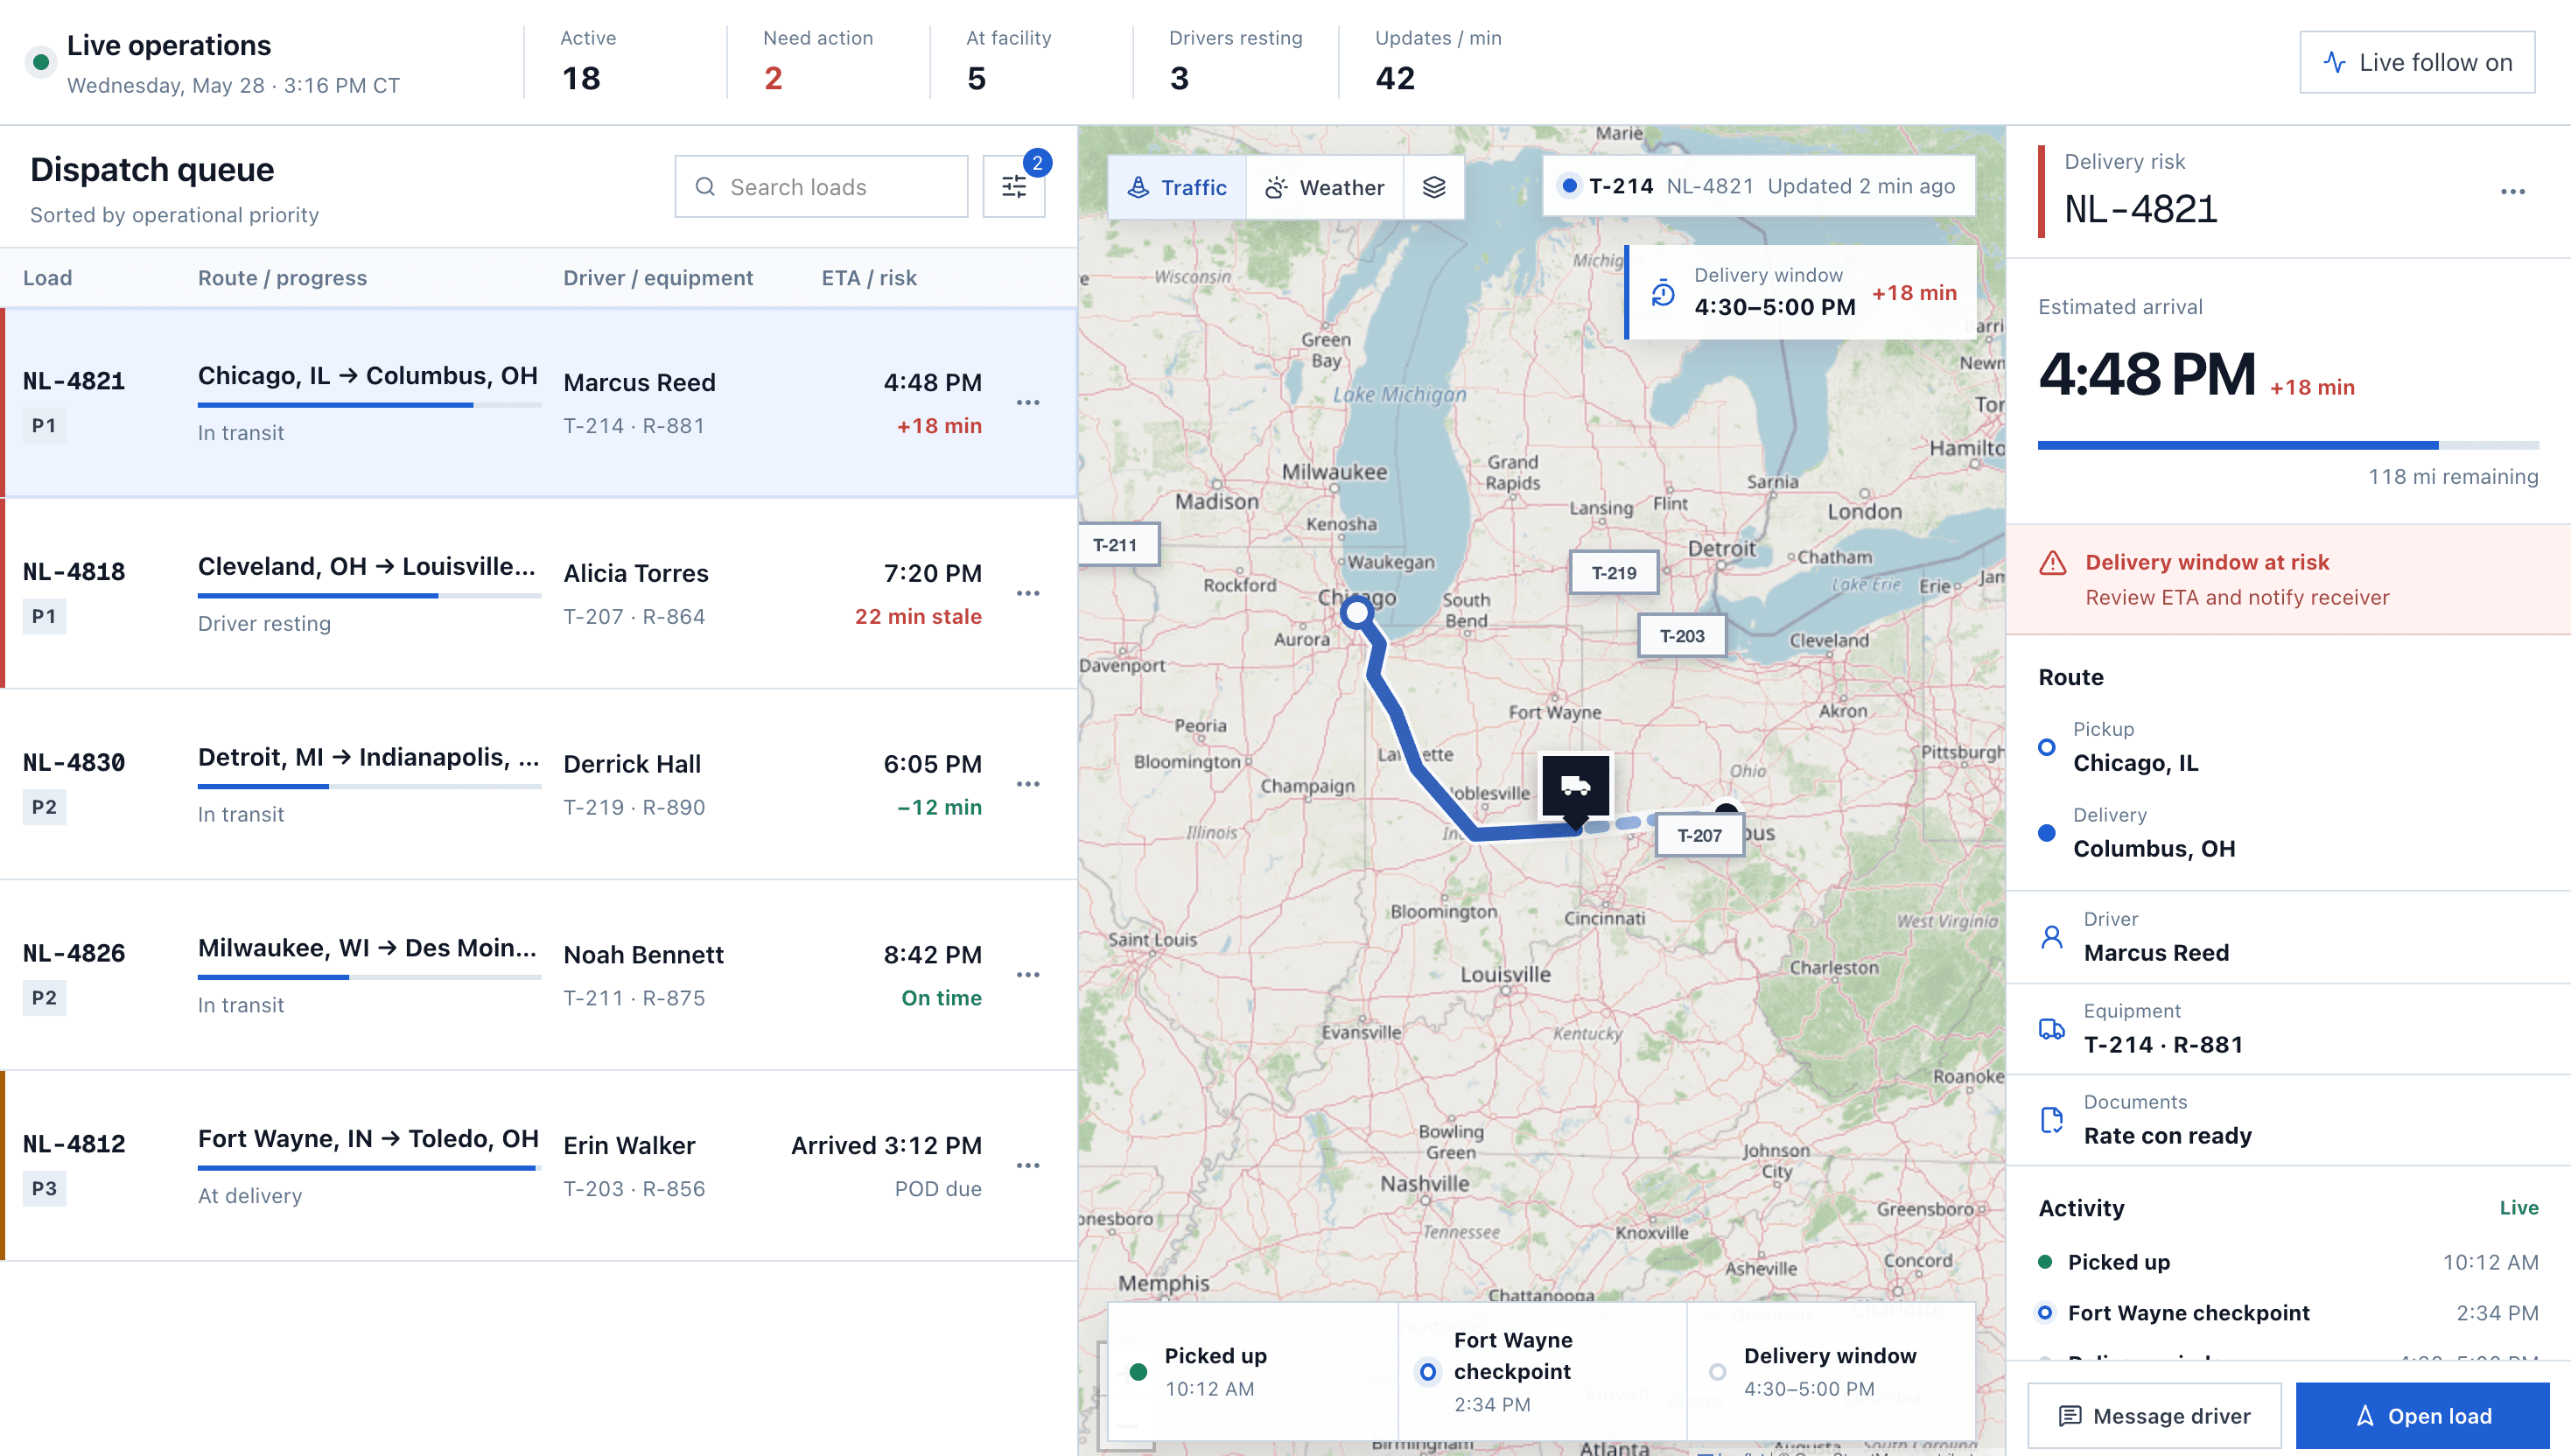The image size is (2571, 1456).
Task: Open the Delivery risk panel overflow menu
Action: point(2513,192)
